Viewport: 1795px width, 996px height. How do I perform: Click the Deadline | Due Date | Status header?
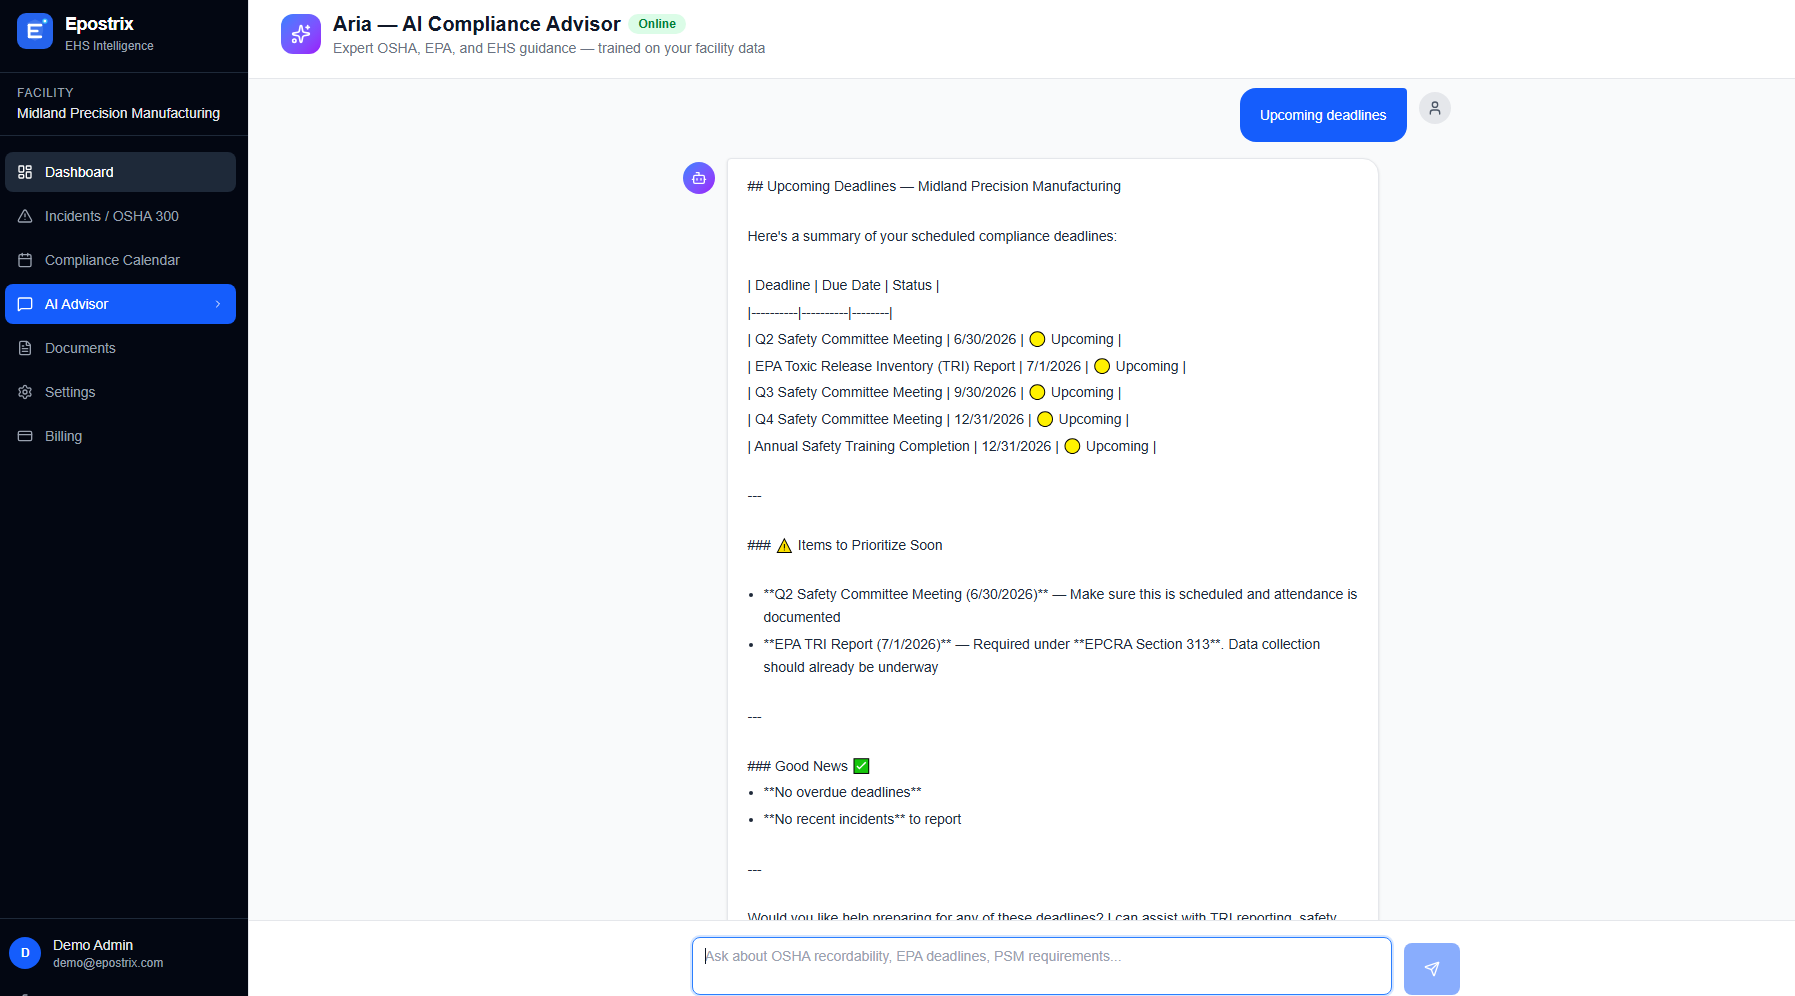(x=843, y=285)
